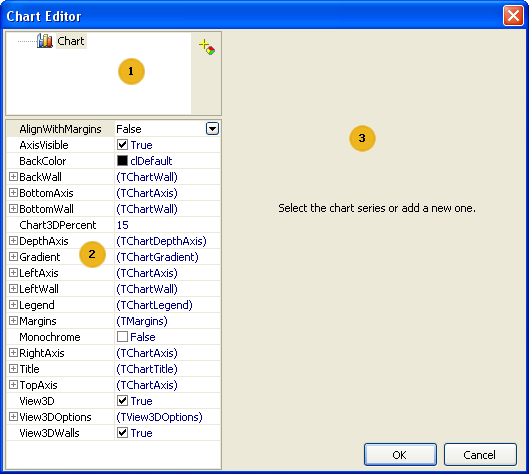Select the Margins property row

(113, 321)
